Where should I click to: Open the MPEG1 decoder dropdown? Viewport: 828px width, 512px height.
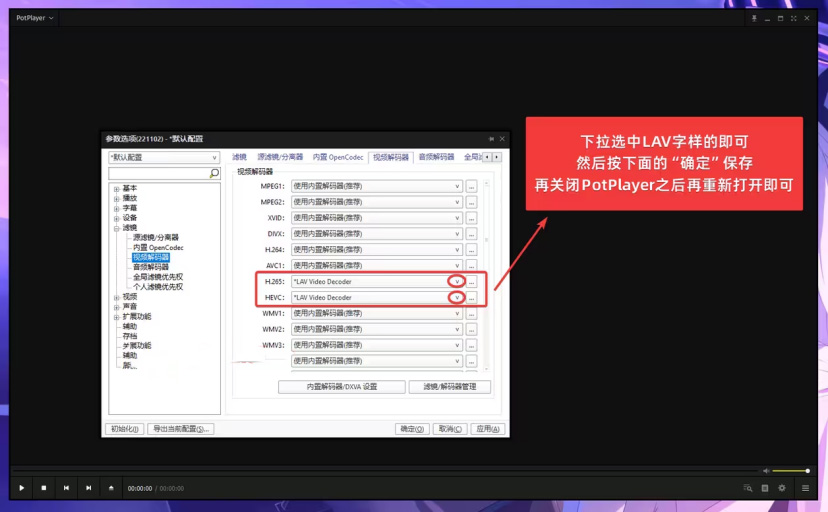tap(457, 186)
